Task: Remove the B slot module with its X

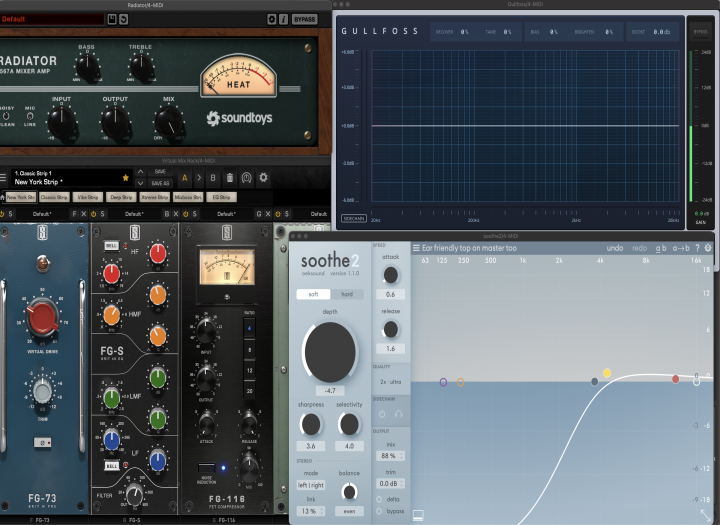Action: tap(175, 214)
